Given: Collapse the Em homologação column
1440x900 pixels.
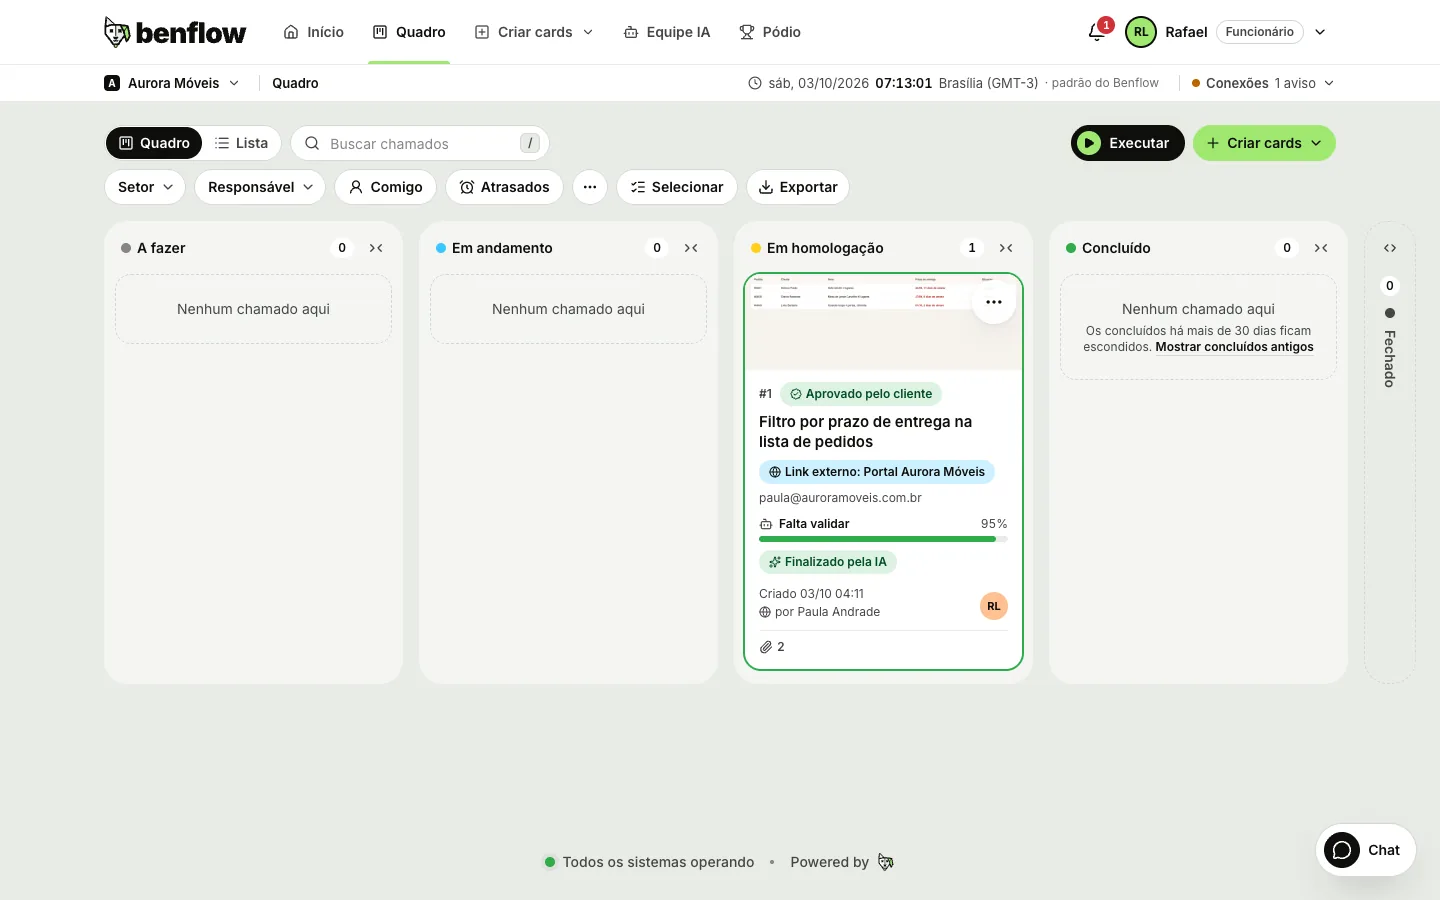Looking at the screenshot, I should 1006,248.
